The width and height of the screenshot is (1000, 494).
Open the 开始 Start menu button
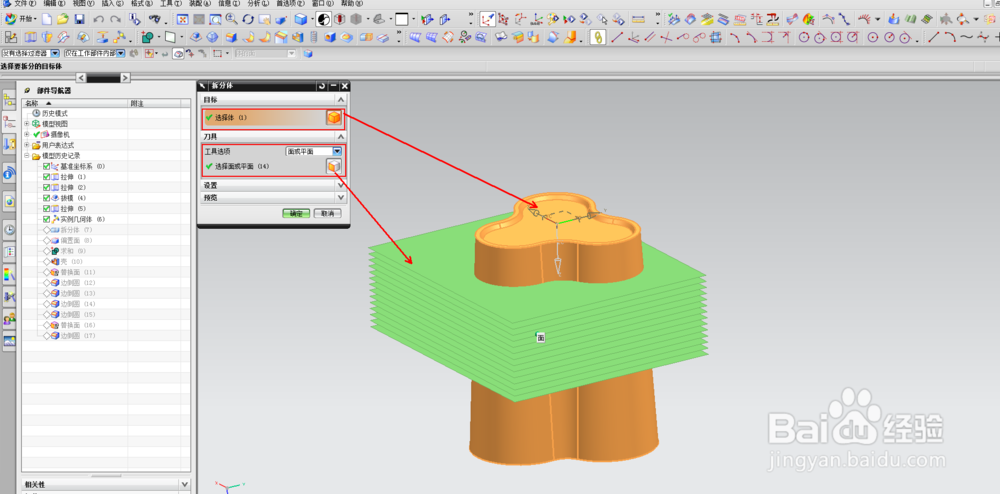pyautogui.click(x=21, y=19)
